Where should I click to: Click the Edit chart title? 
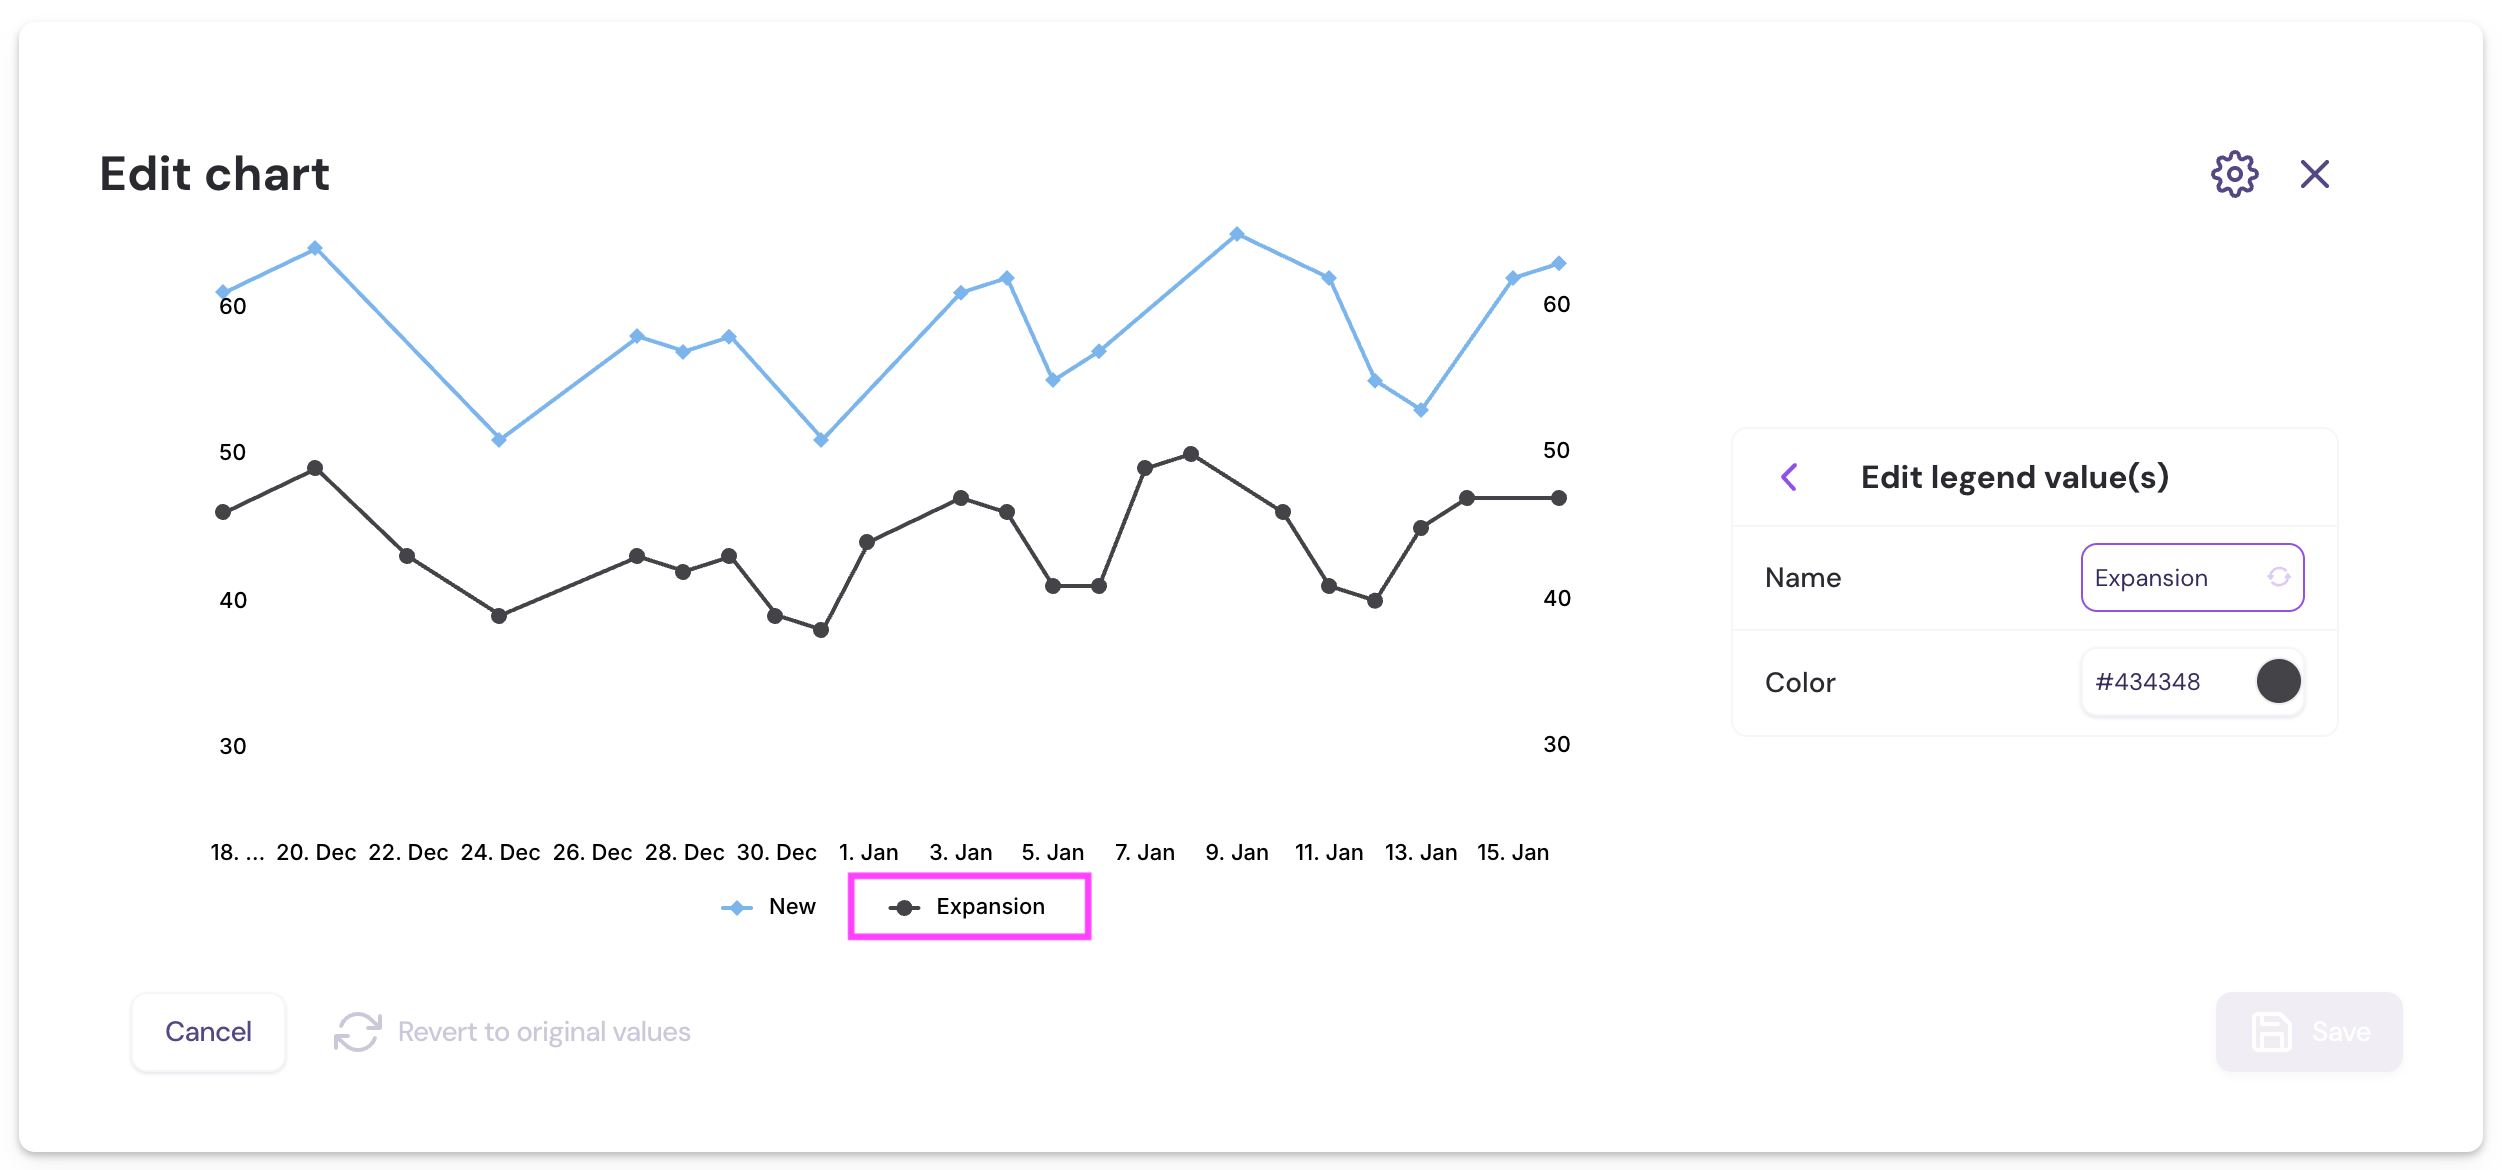214,175
